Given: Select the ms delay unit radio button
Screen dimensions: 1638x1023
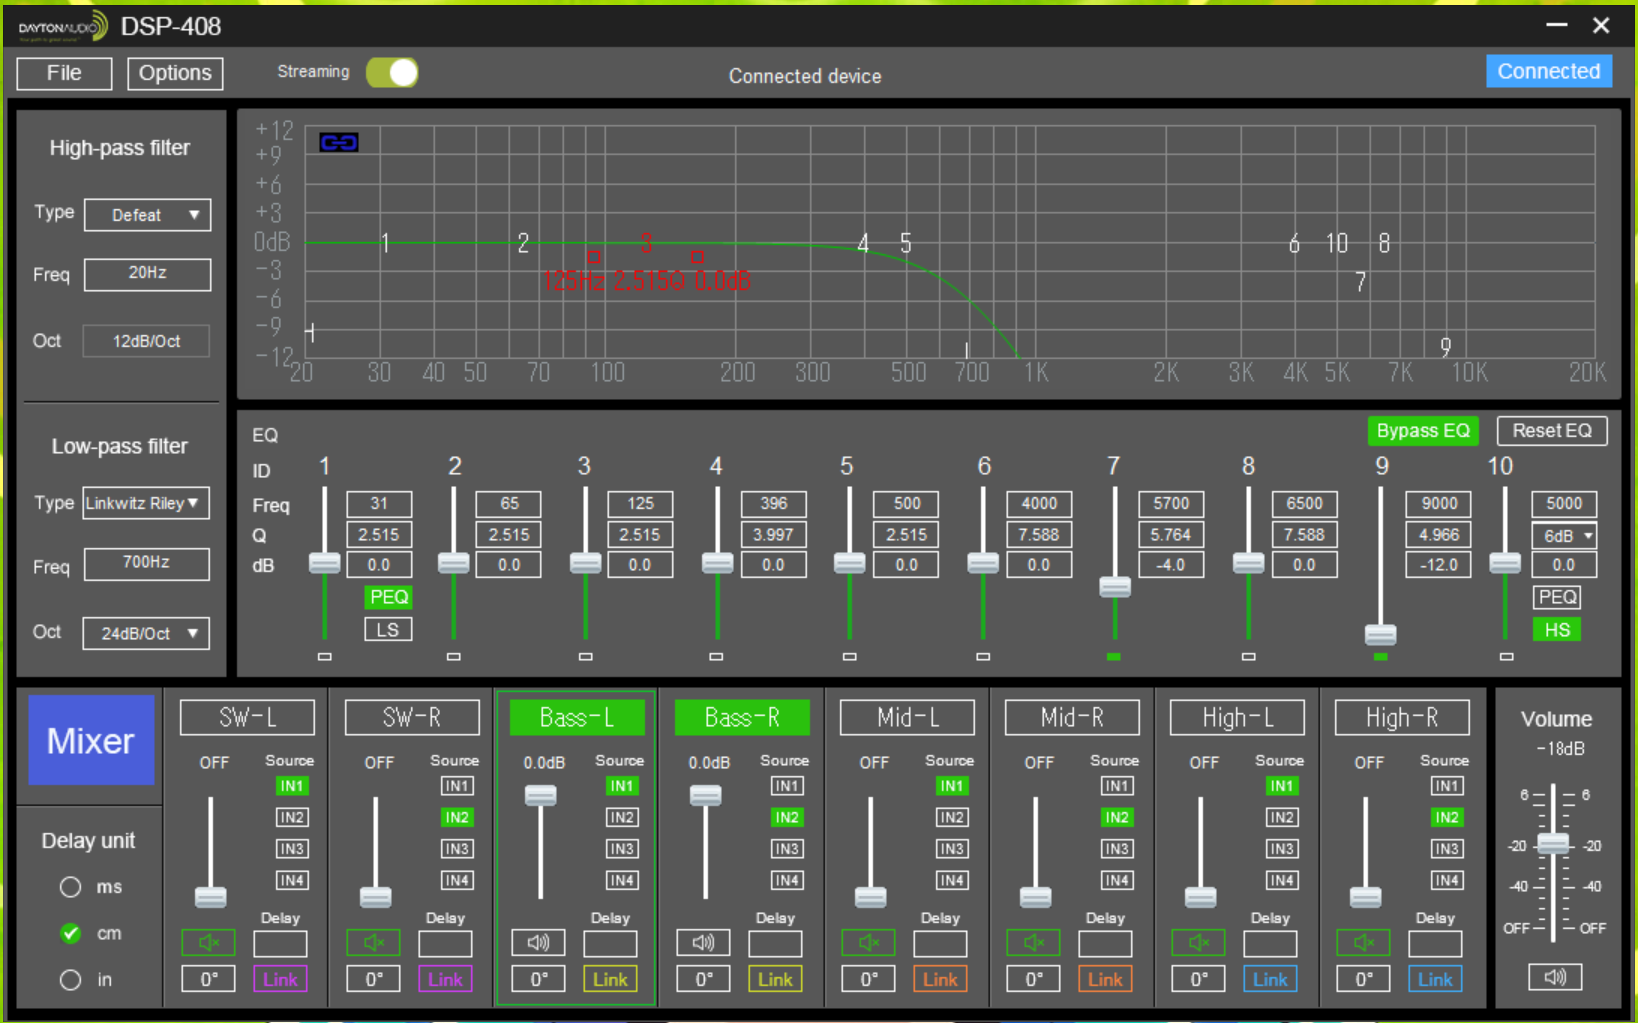Looking at the screenshot, I should [x=70, y=887].
